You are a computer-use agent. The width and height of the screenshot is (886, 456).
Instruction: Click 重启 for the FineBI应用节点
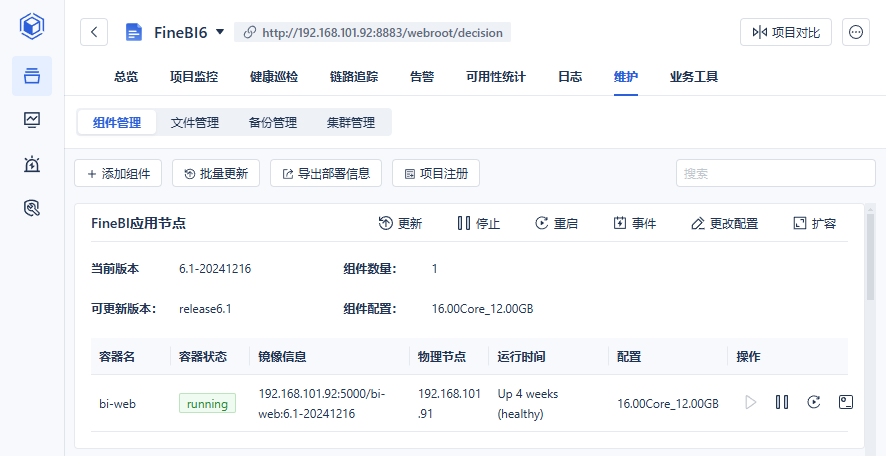(x=557, y=224)
